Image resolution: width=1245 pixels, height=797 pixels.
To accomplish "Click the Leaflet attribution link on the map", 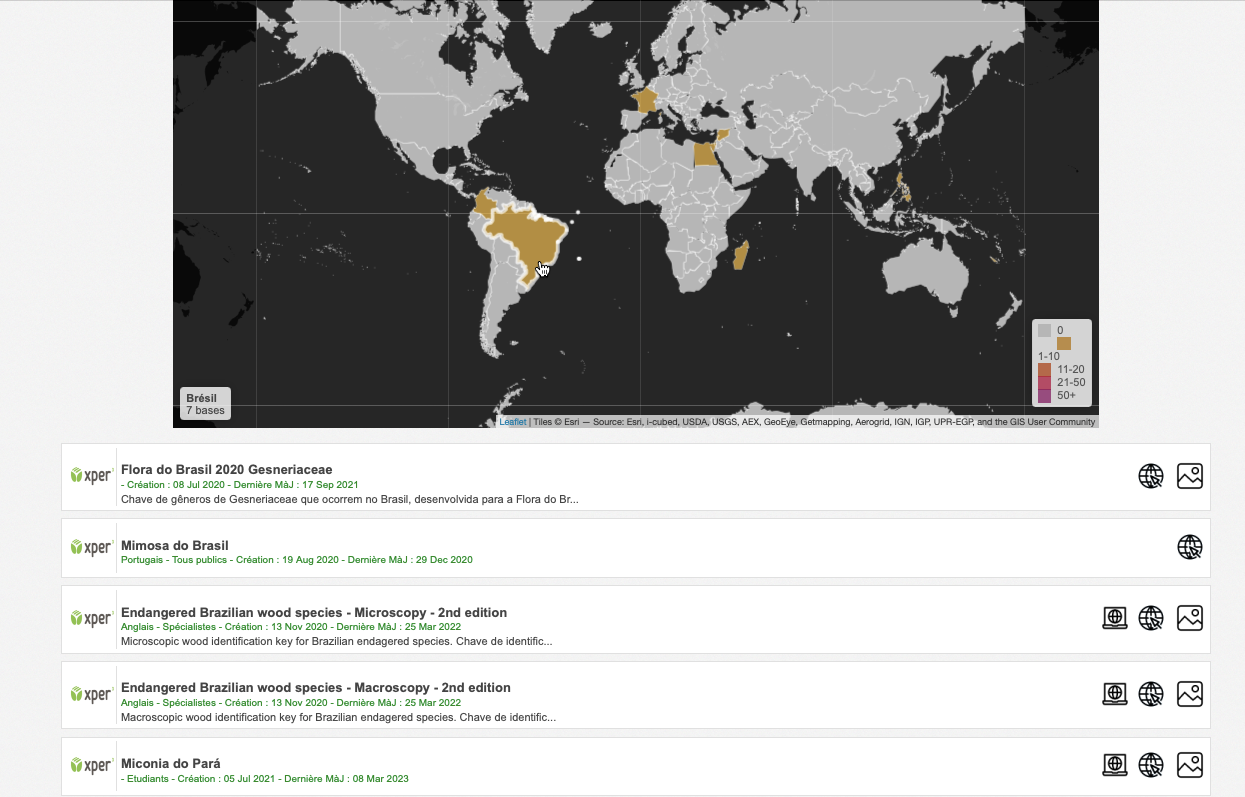I will pos(512,422).
